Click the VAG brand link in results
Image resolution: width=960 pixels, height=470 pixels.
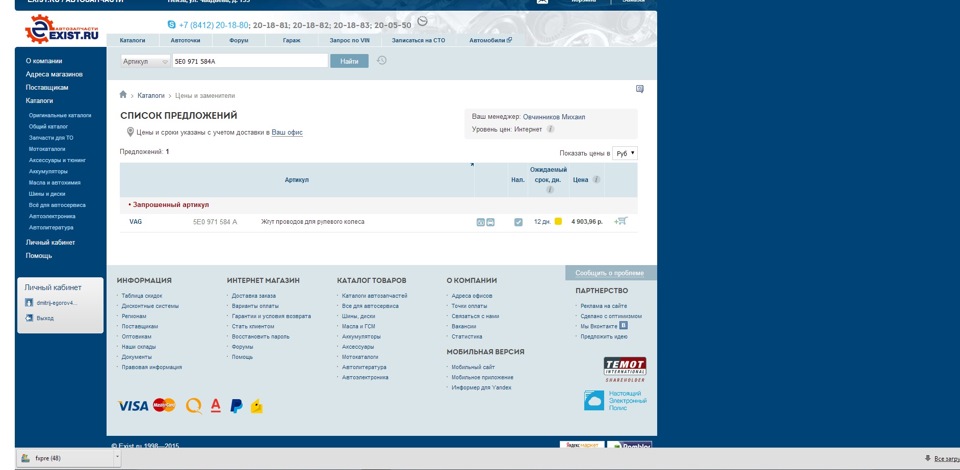point(135,222)
